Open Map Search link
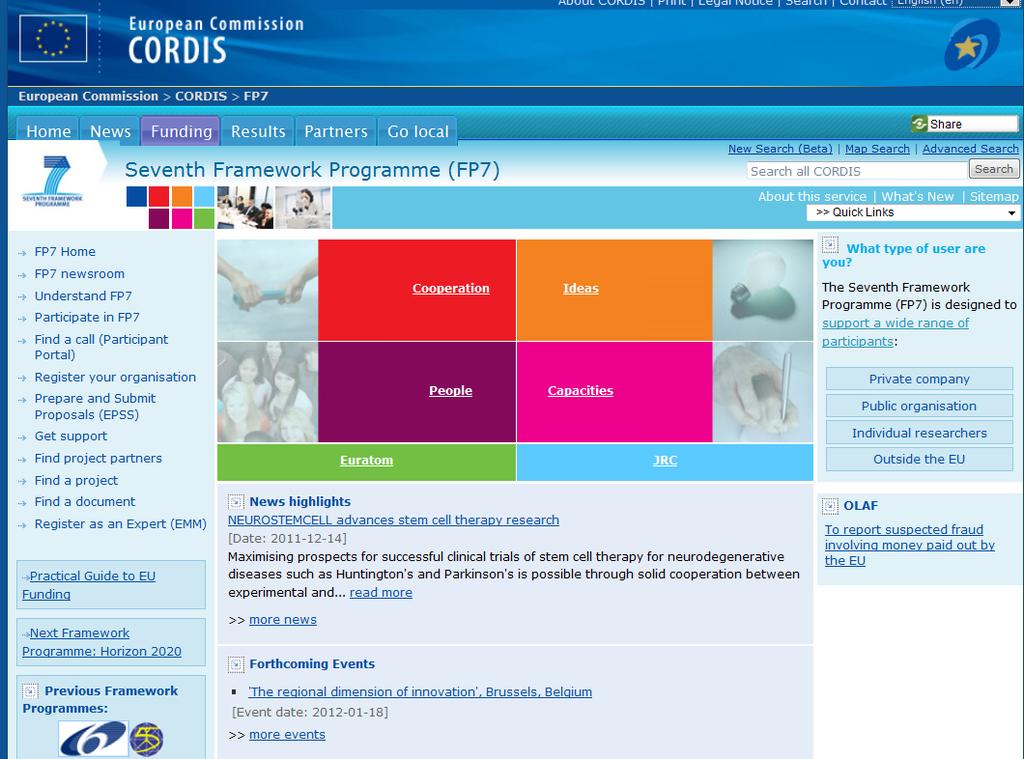The height and width of the screenshot is (759, 1024). point(877,149)
